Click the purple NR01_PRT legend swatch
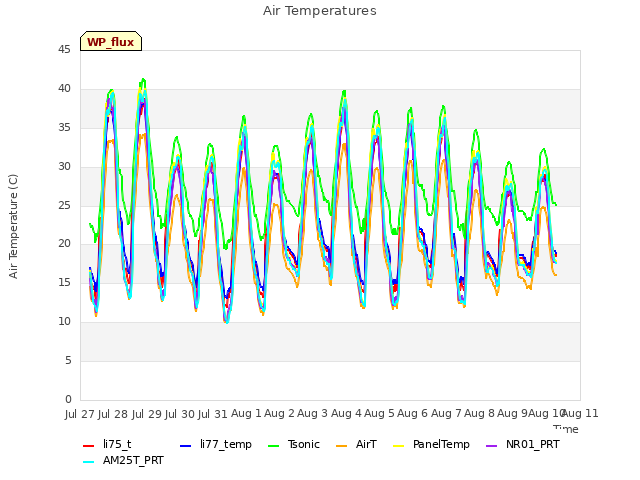The image size is (640, 480). tap(492, 446)
